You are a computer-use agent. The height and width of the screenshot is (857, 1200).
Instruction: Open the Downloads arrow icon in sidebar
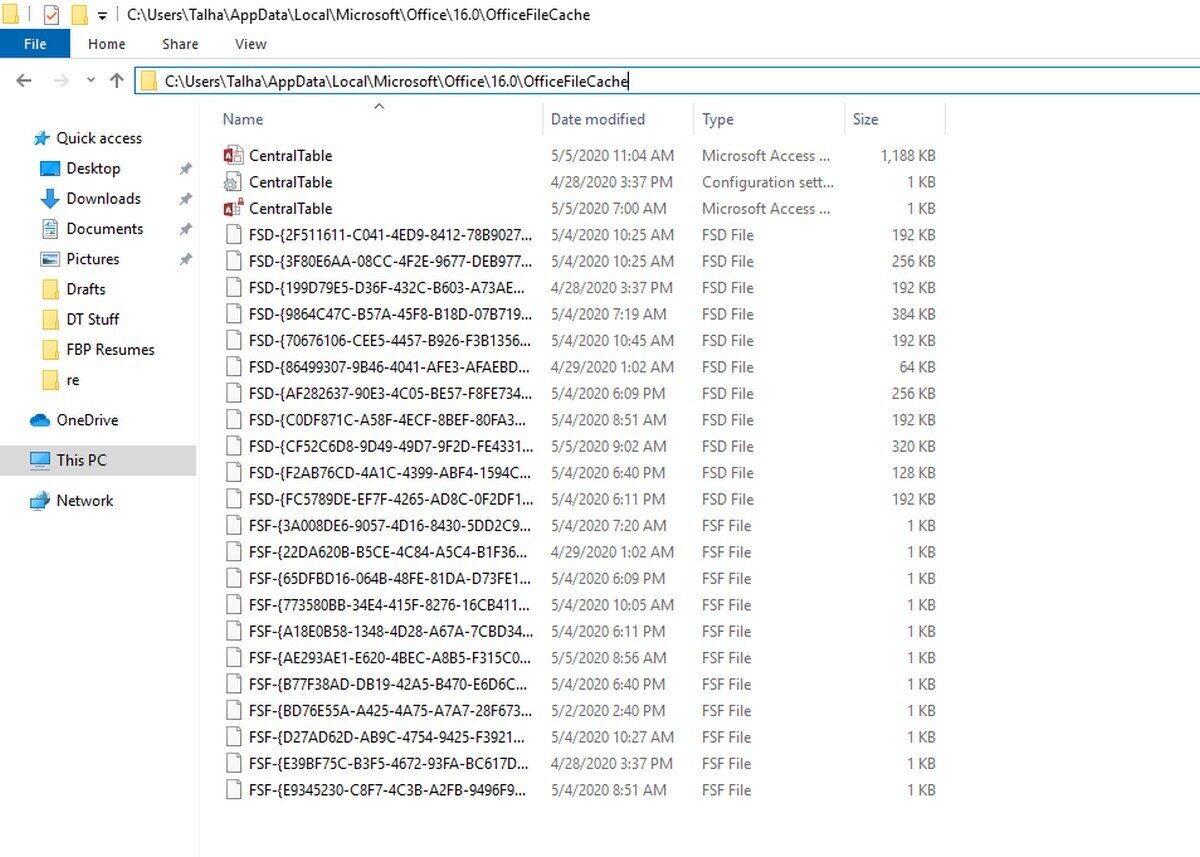(52, 198)
